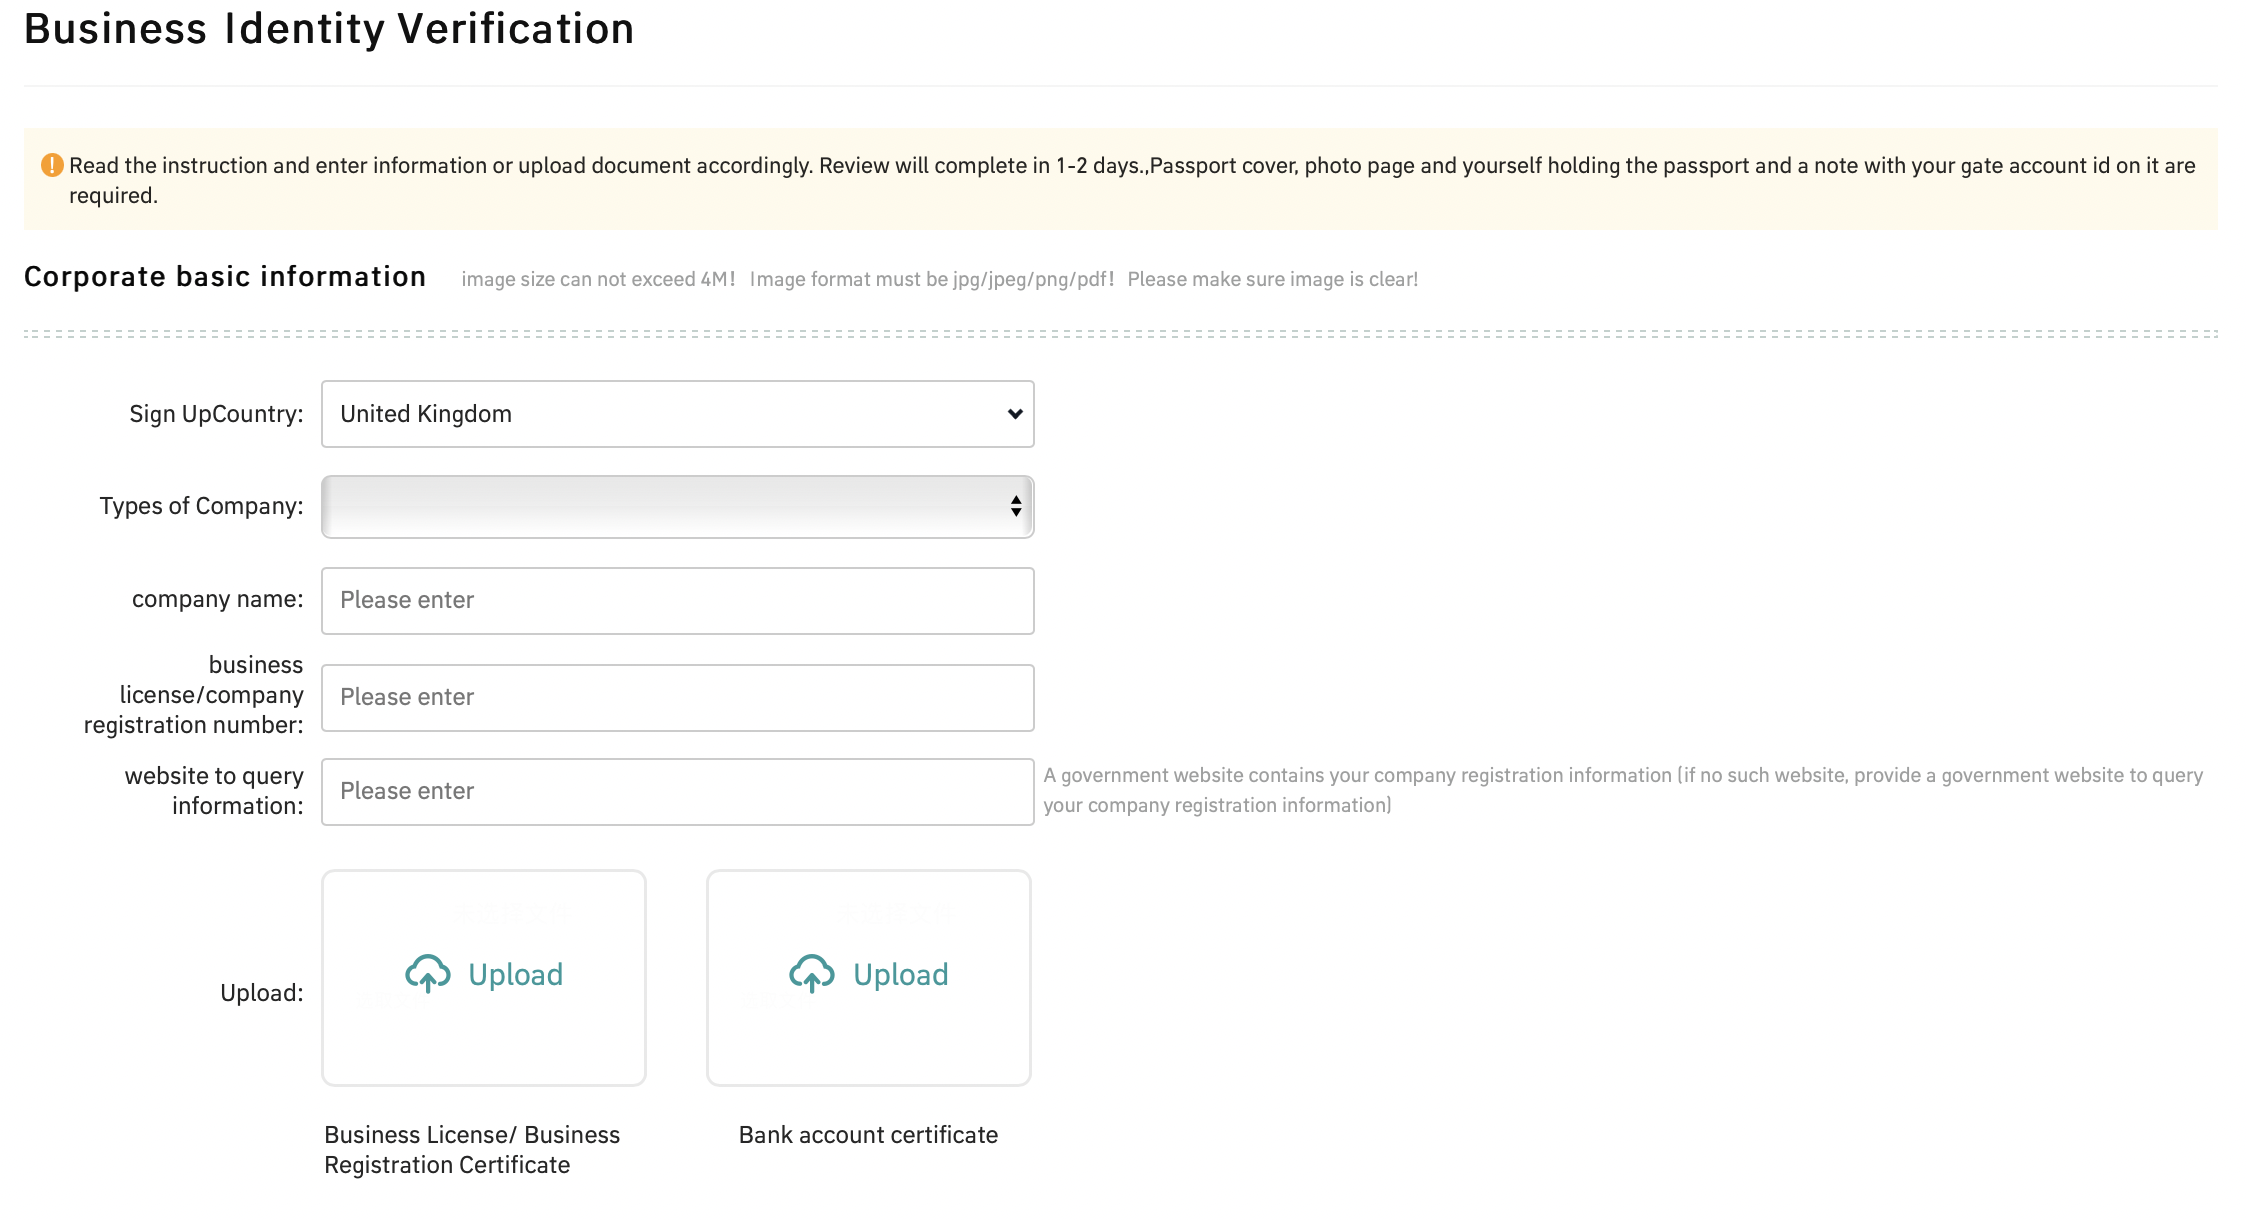Click the 'image size can not exceed 4M!' note
The image size is (2246, 1220).
pos(598,279)
